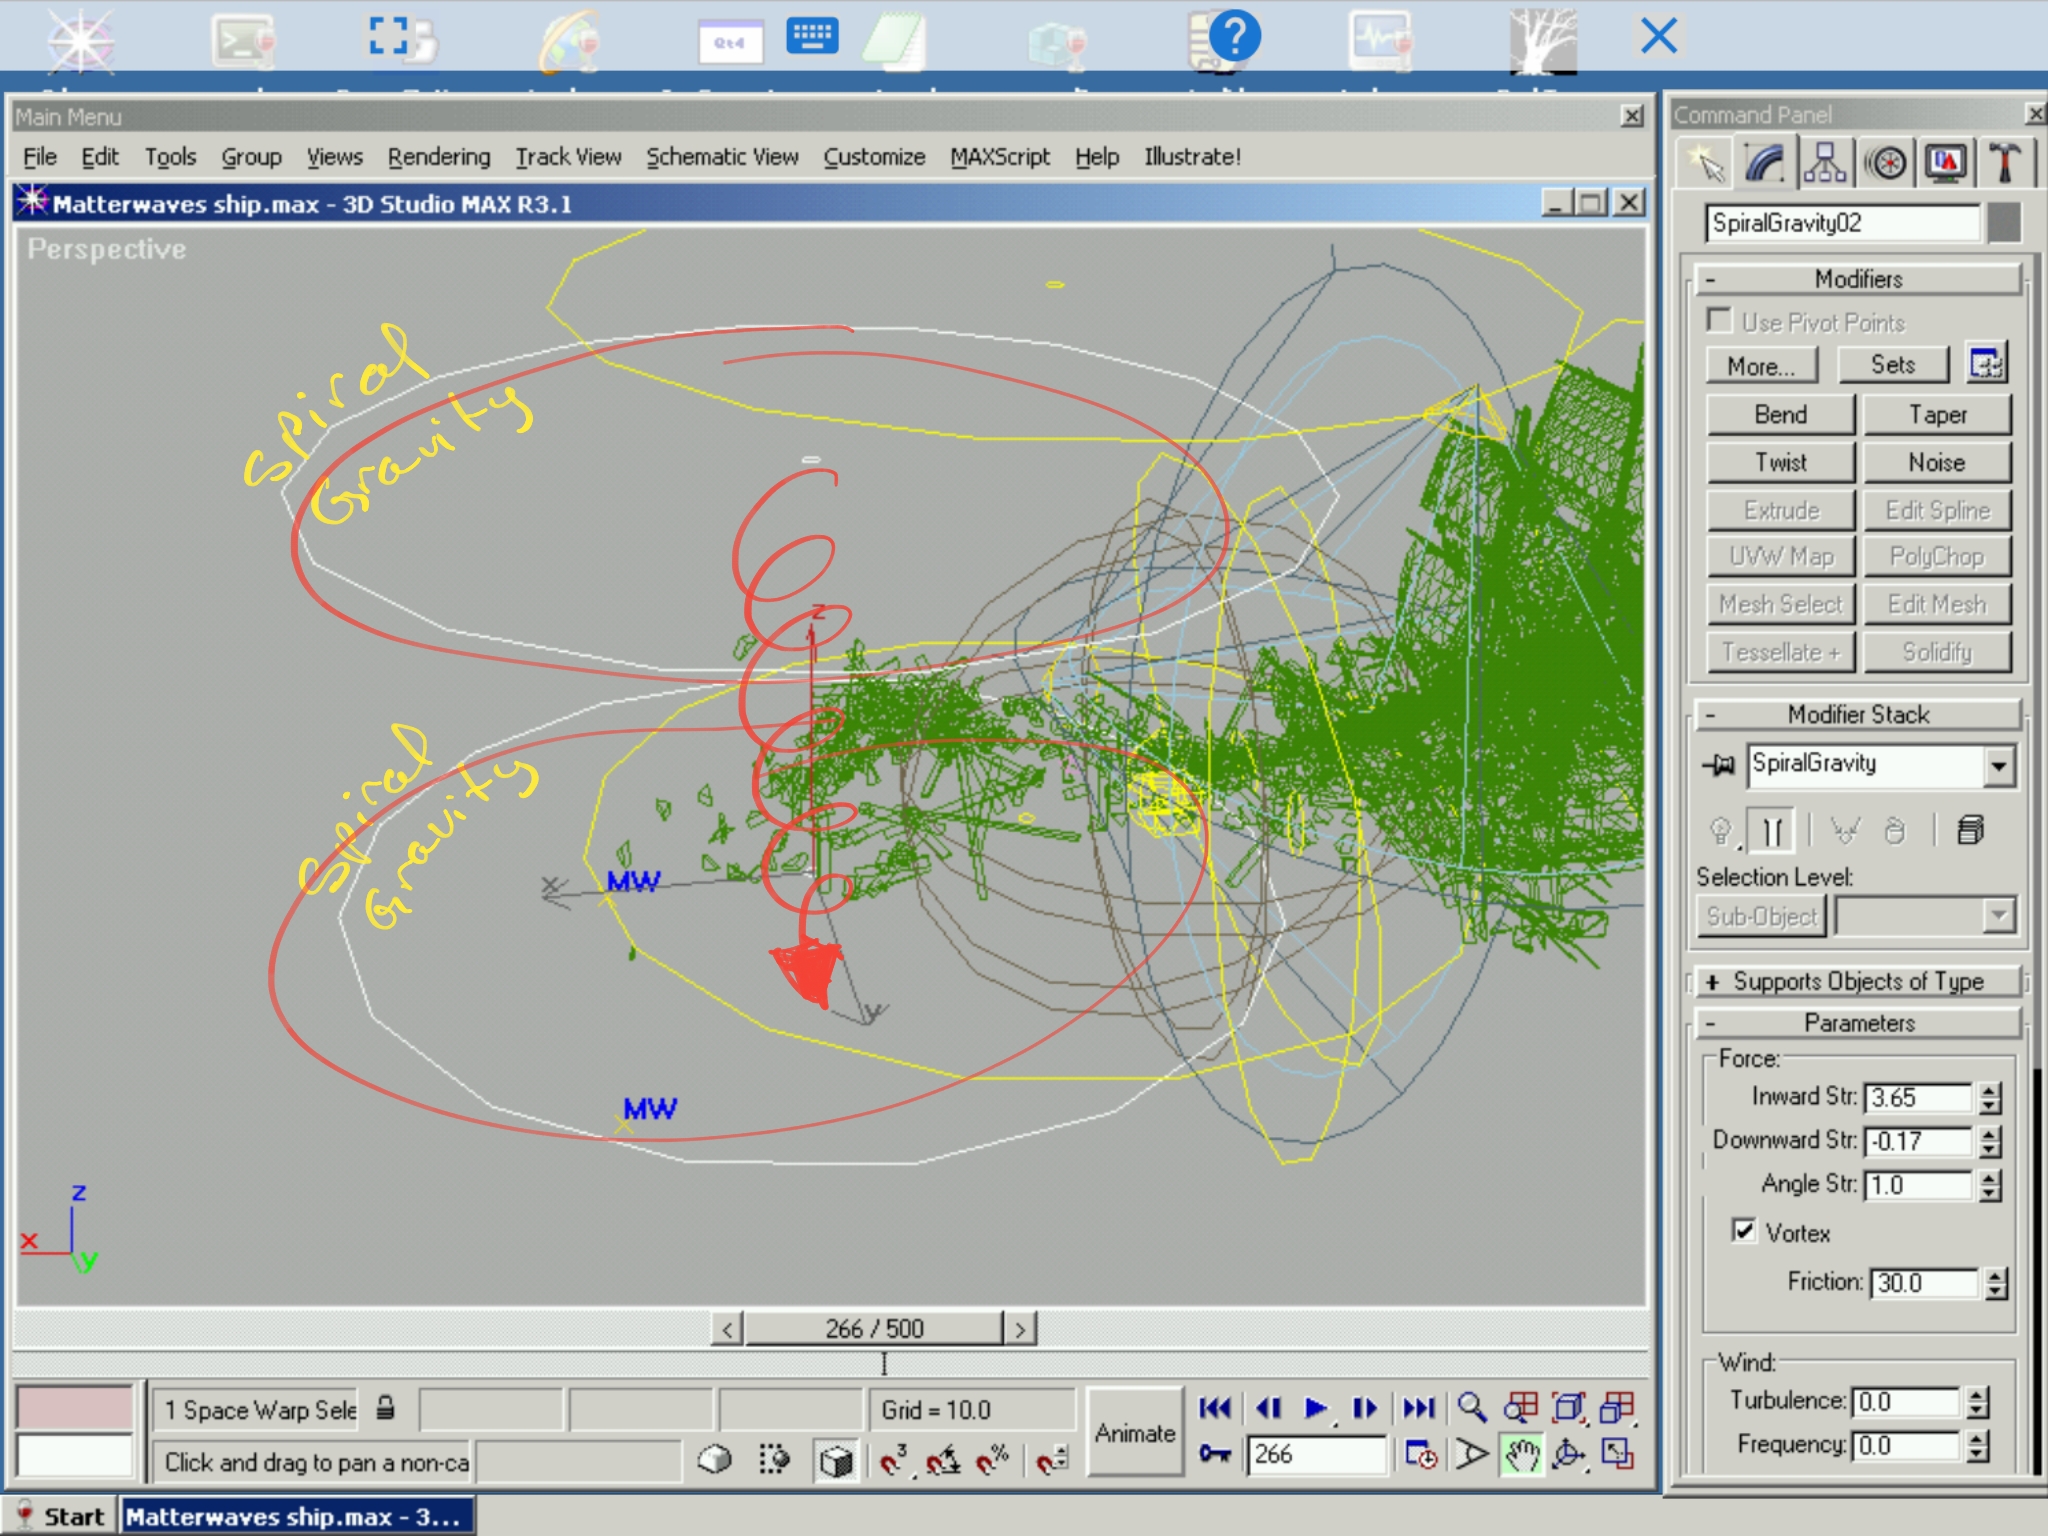Click the object color swatch beside SpiralGravity02
The height and width of the screenshot is (1536, 2048).
pos(2003,223)
